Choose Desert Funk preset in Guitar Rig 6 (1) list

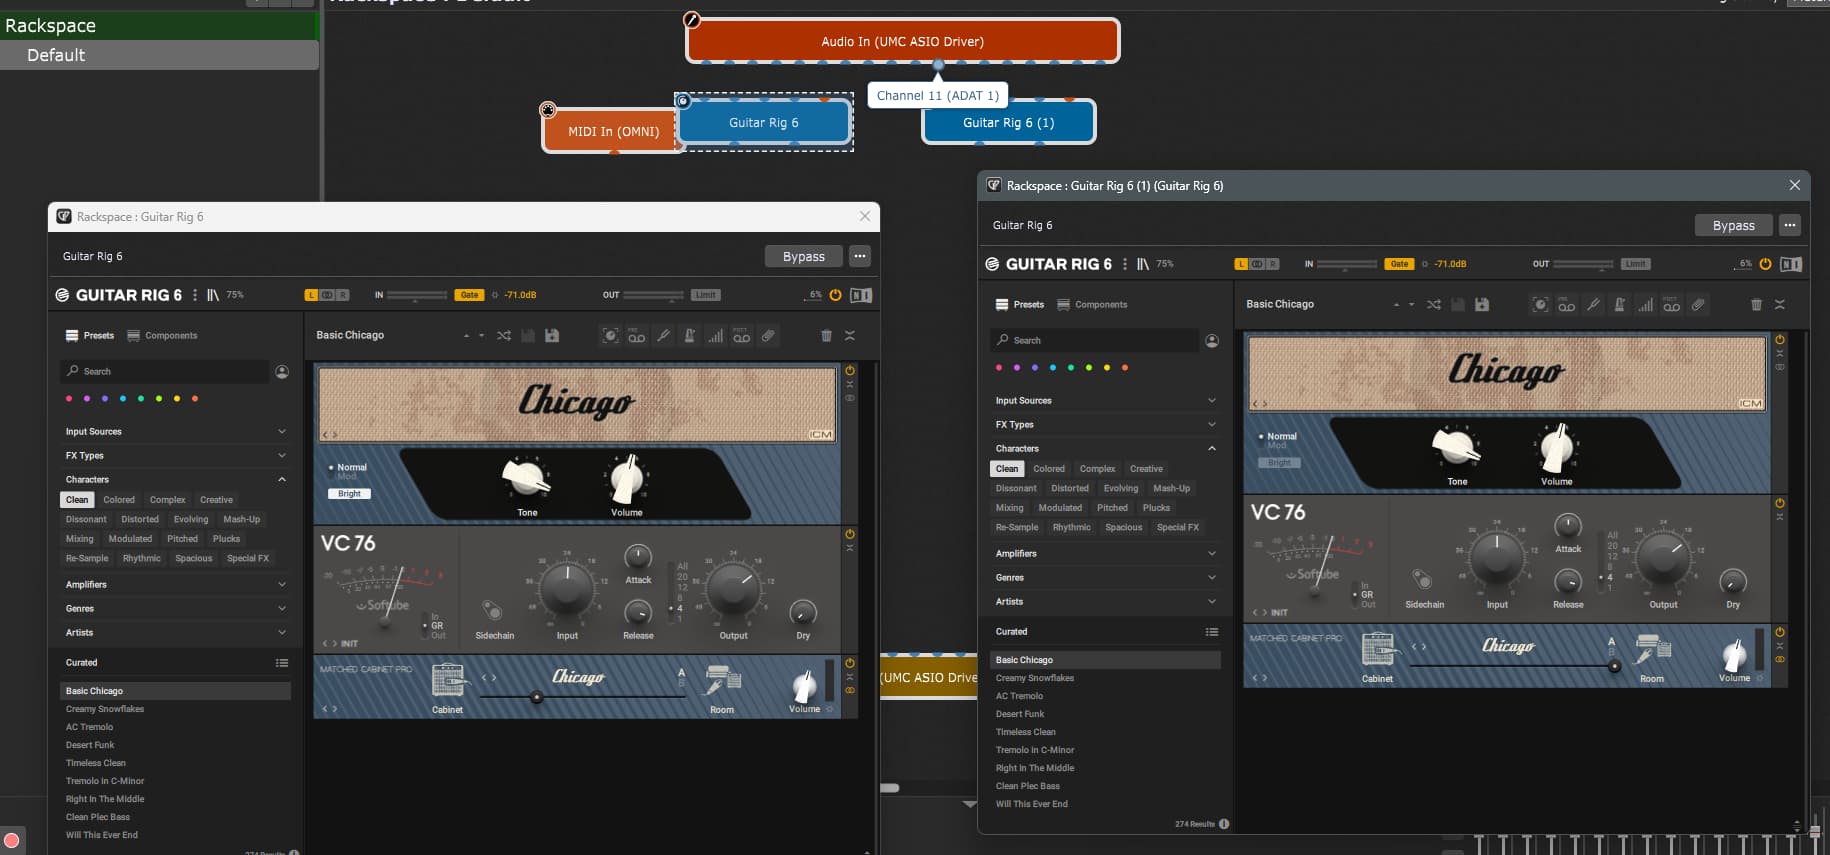tap(1020, 714)
